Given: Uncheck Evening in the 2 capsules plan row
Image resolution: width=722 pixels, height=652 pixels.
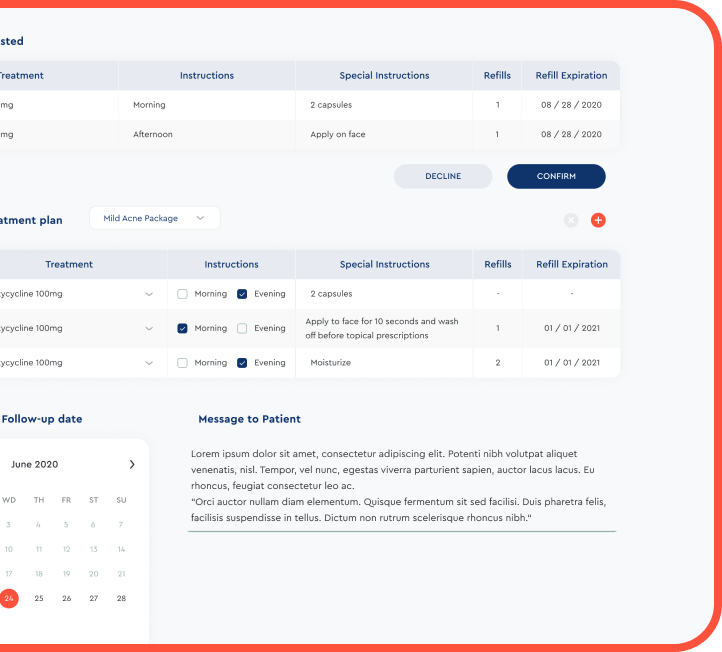Looking at the screenshot, I should (x=242, y=294).
